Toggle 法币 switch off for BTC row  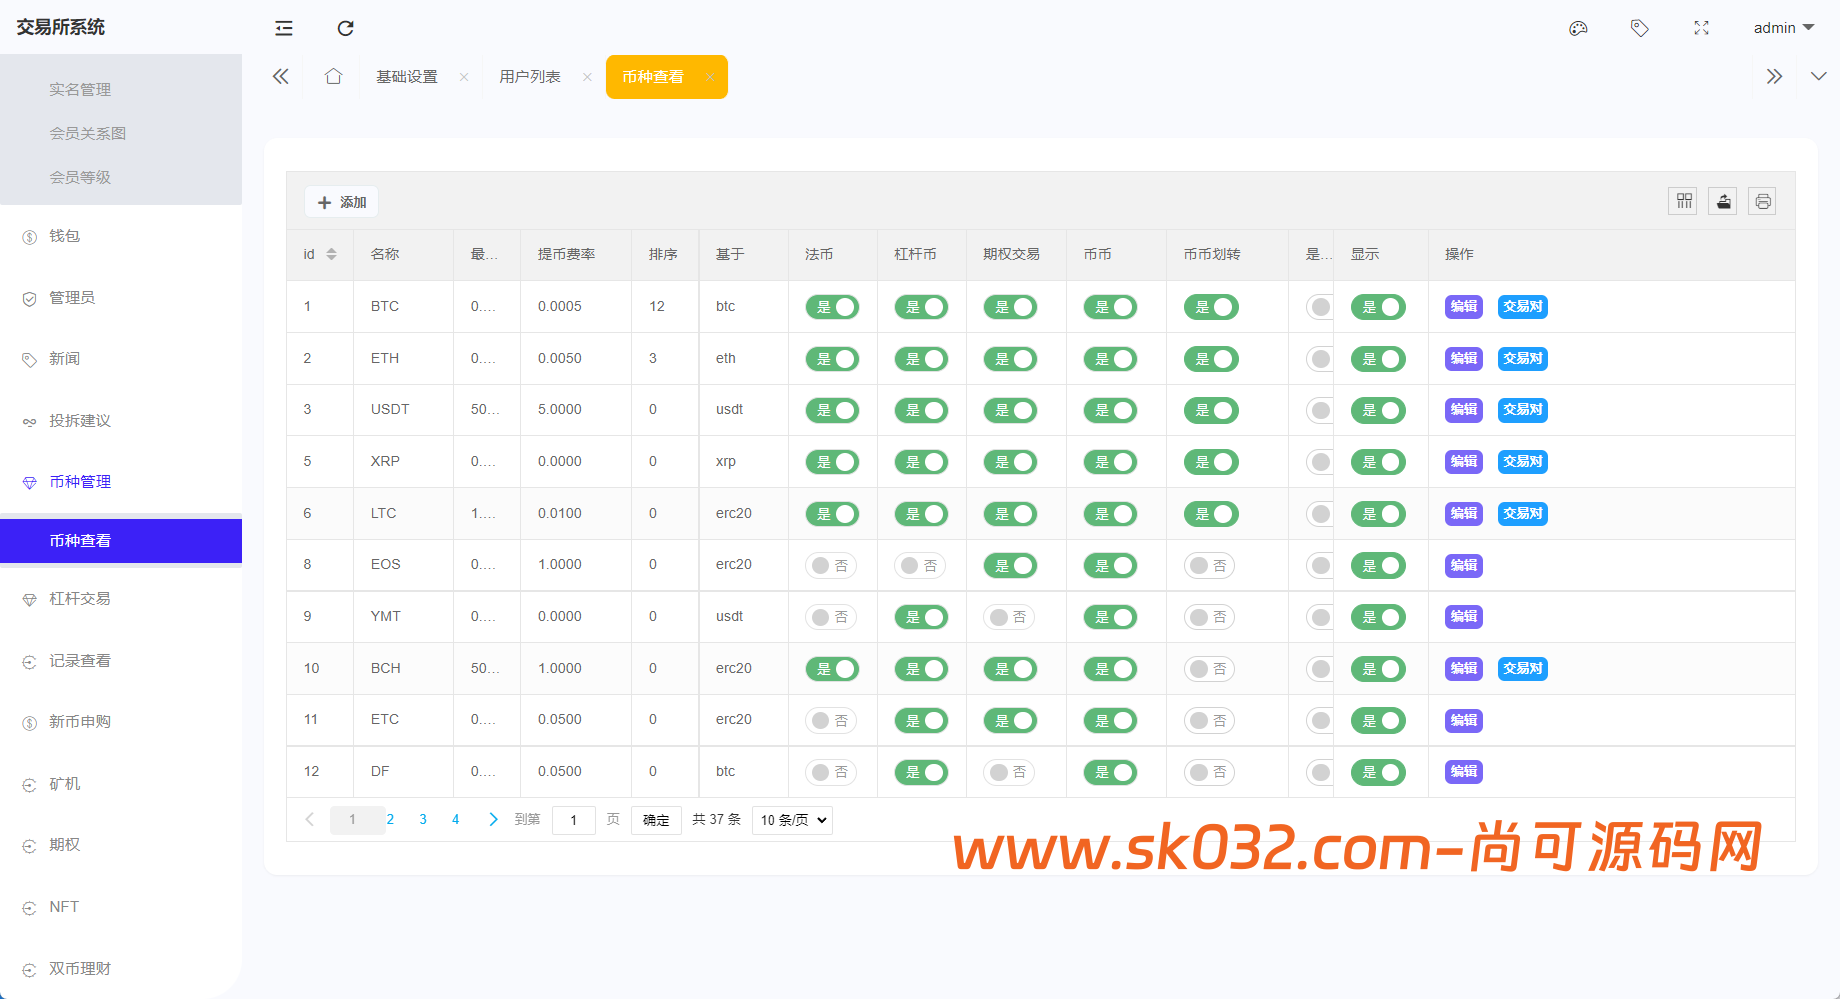tap(832, 307)
